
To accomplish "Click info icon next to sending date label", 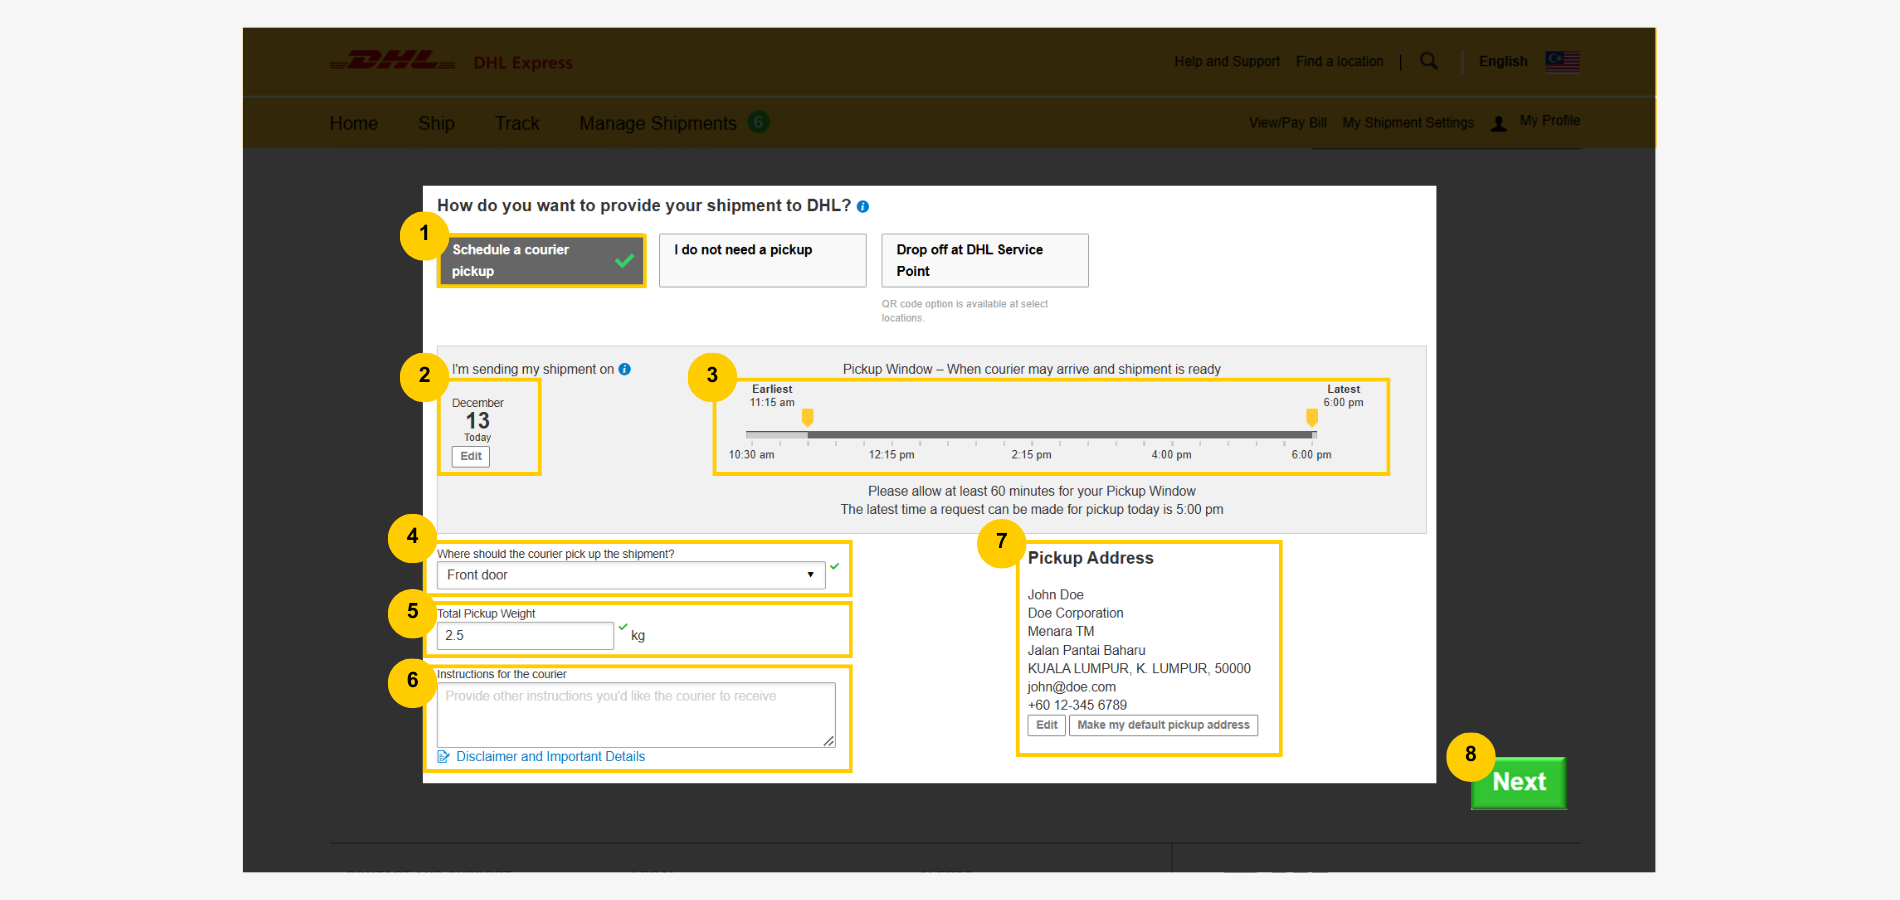I will click(x=625, y=369).
